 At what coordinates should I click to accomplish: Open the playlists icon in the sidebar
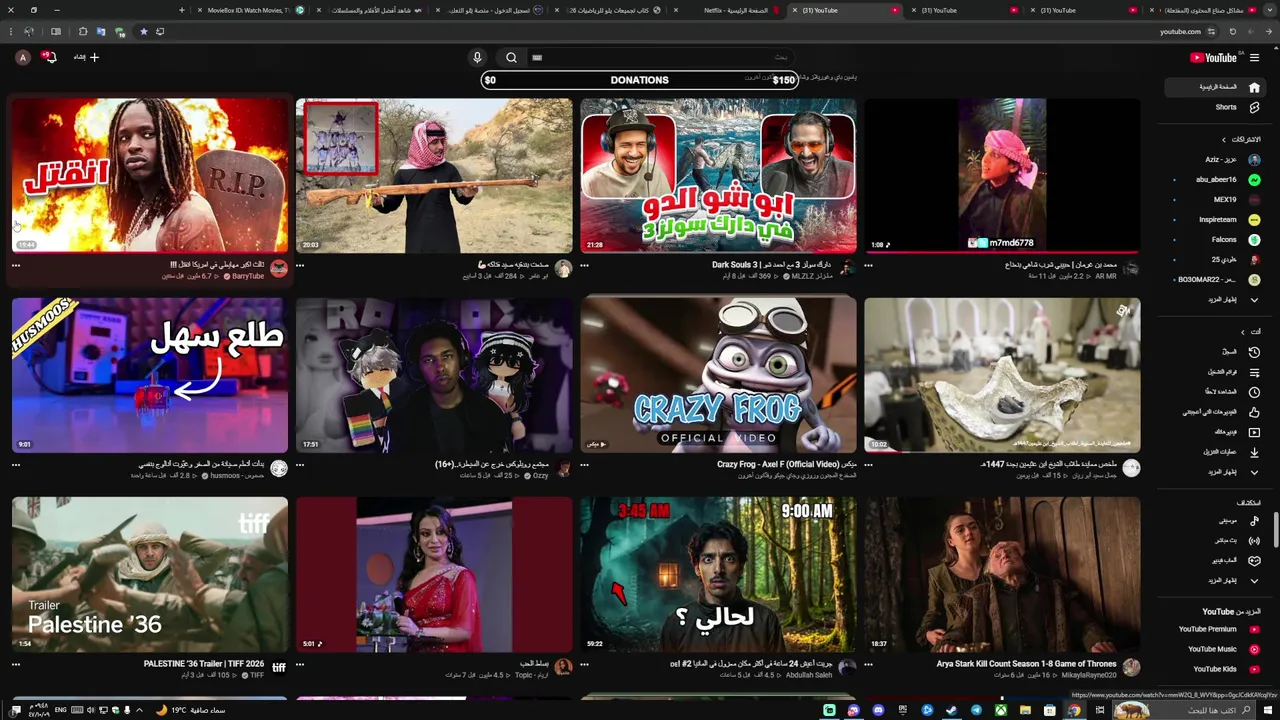1254,372
